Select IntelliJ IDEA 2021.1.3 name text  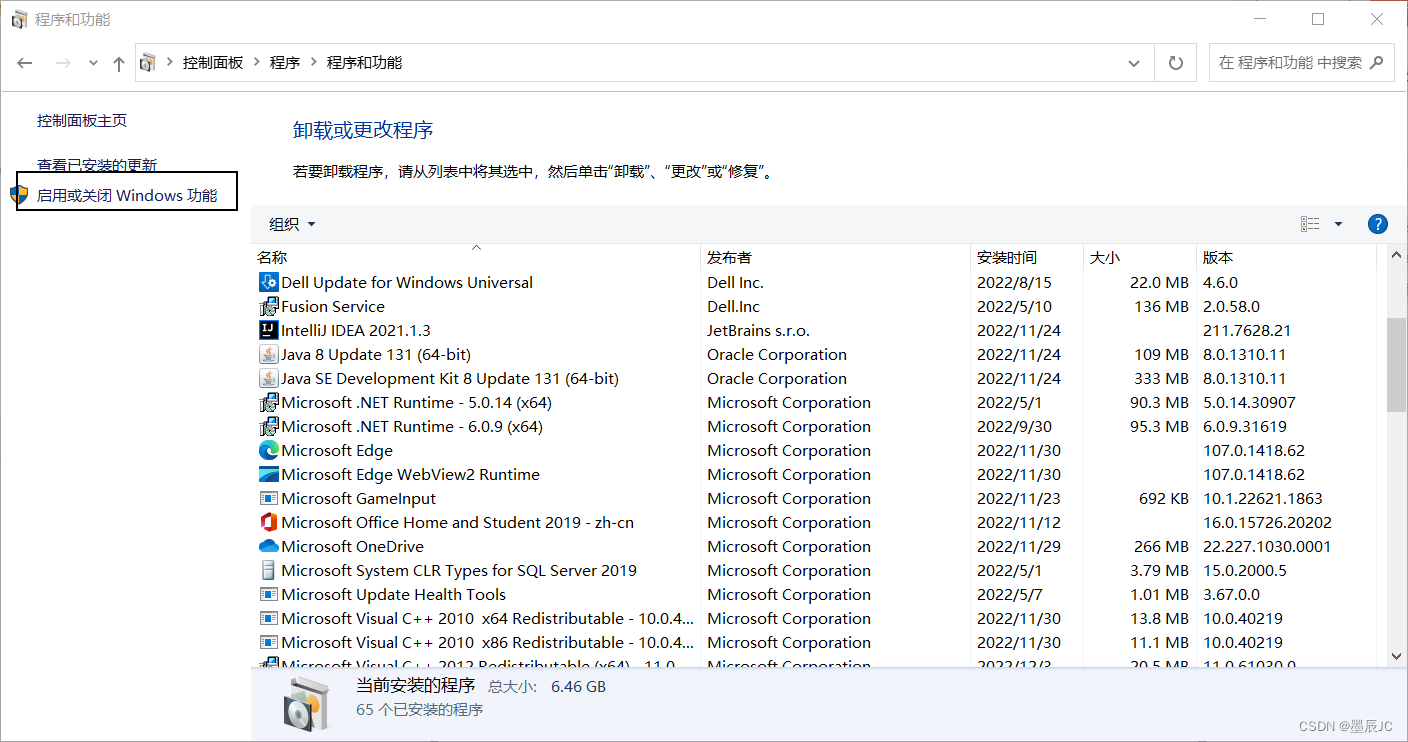click(356, 331)
